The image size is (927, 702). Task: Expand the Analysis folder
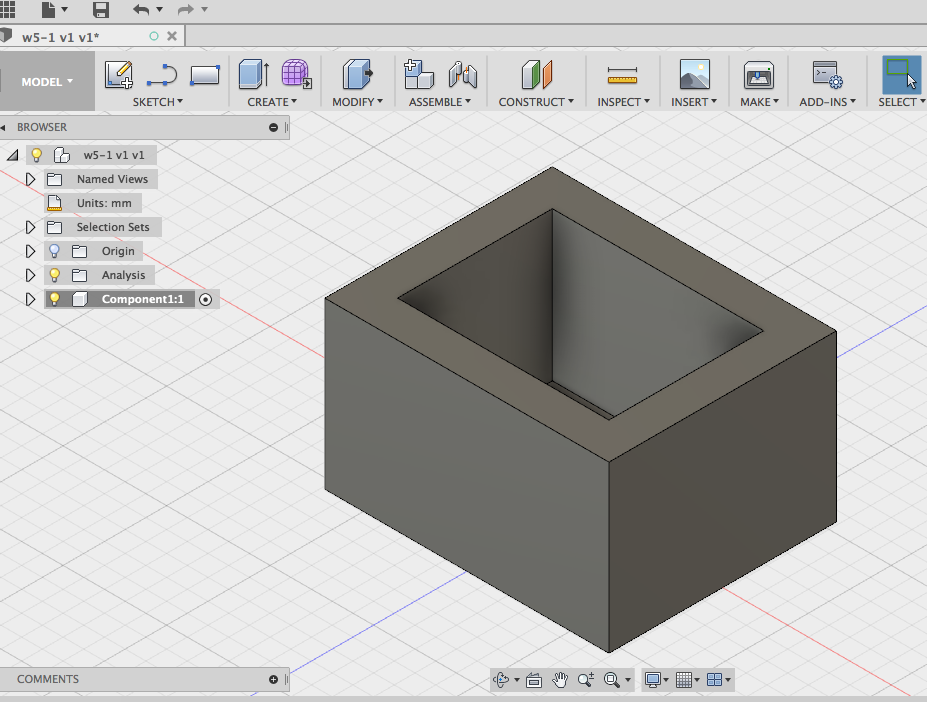(x=30, y=275)
